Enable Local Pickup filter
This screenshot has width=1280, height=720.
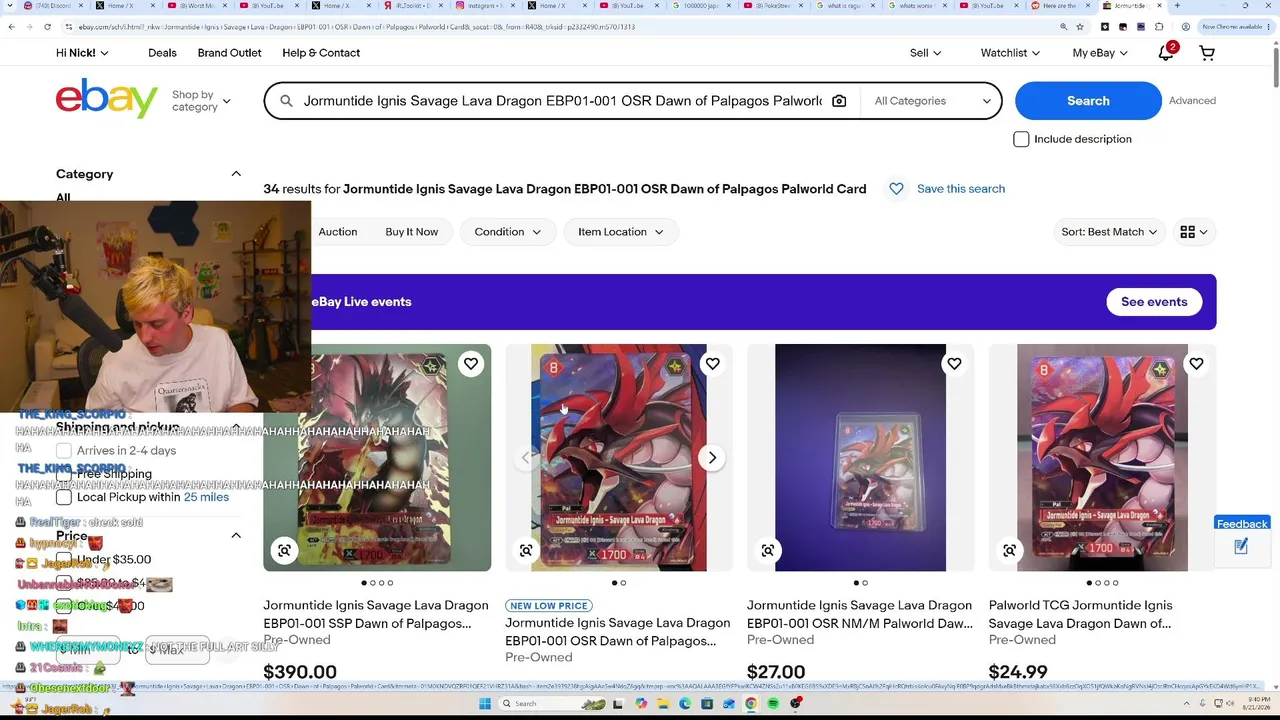click(x=64, y=497)
